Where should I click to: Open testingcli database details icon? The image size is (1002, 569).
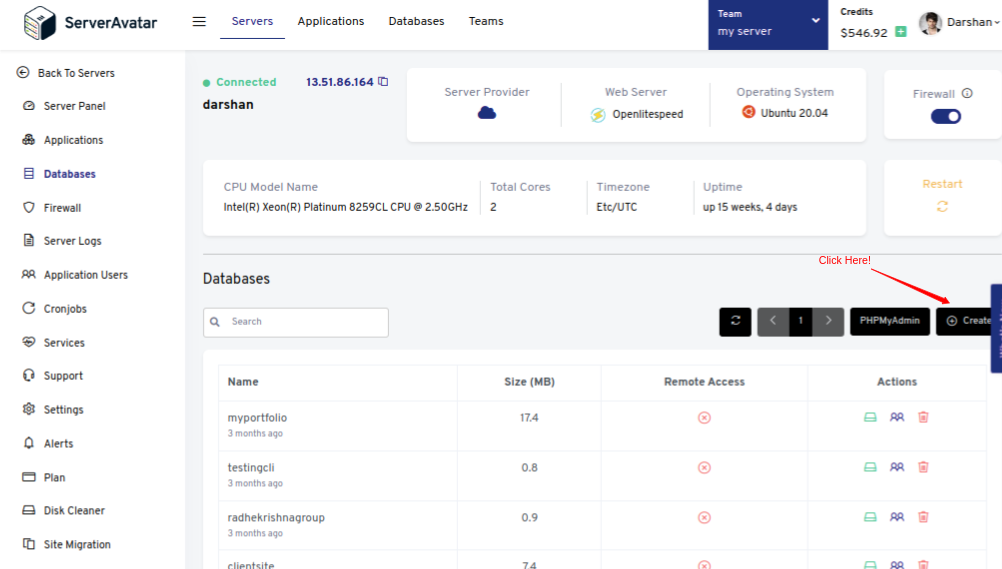(870, 467)
